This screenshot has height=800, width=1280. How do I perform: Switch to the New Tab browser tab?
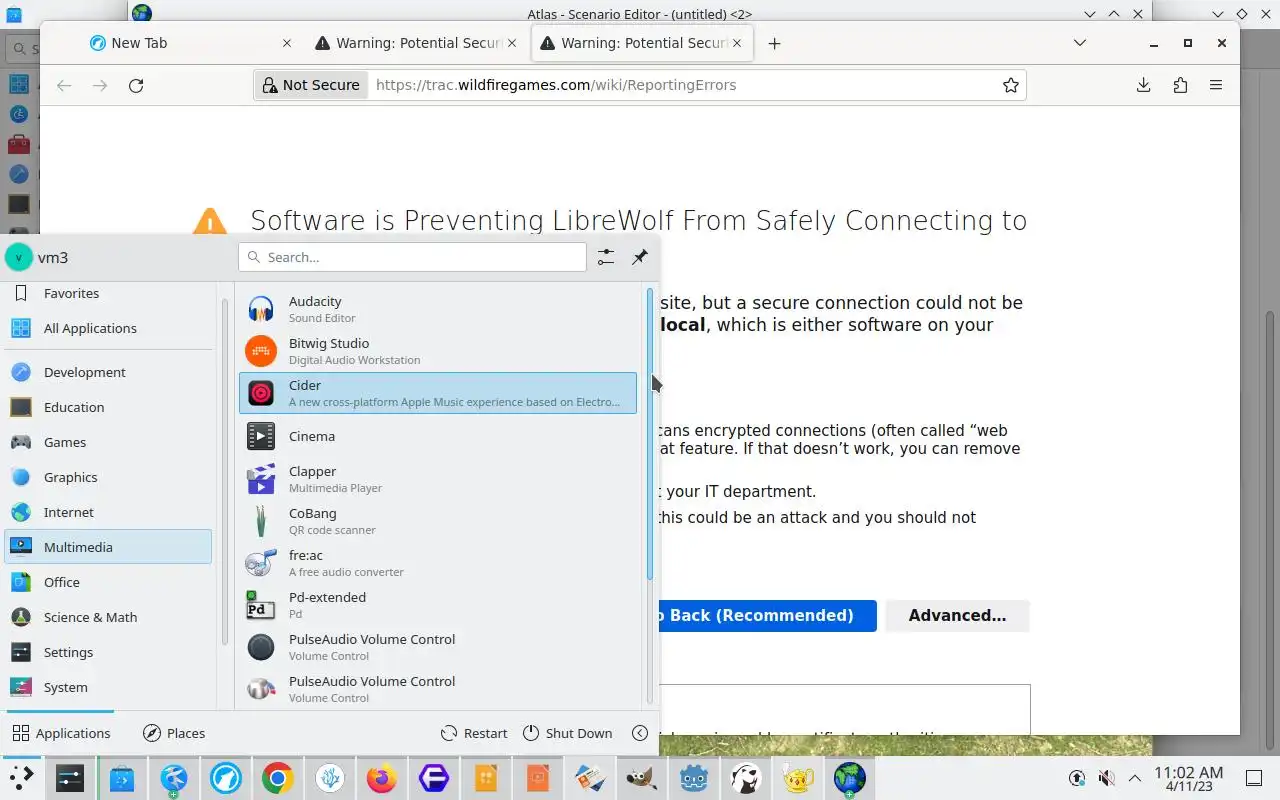coord(188,43)
